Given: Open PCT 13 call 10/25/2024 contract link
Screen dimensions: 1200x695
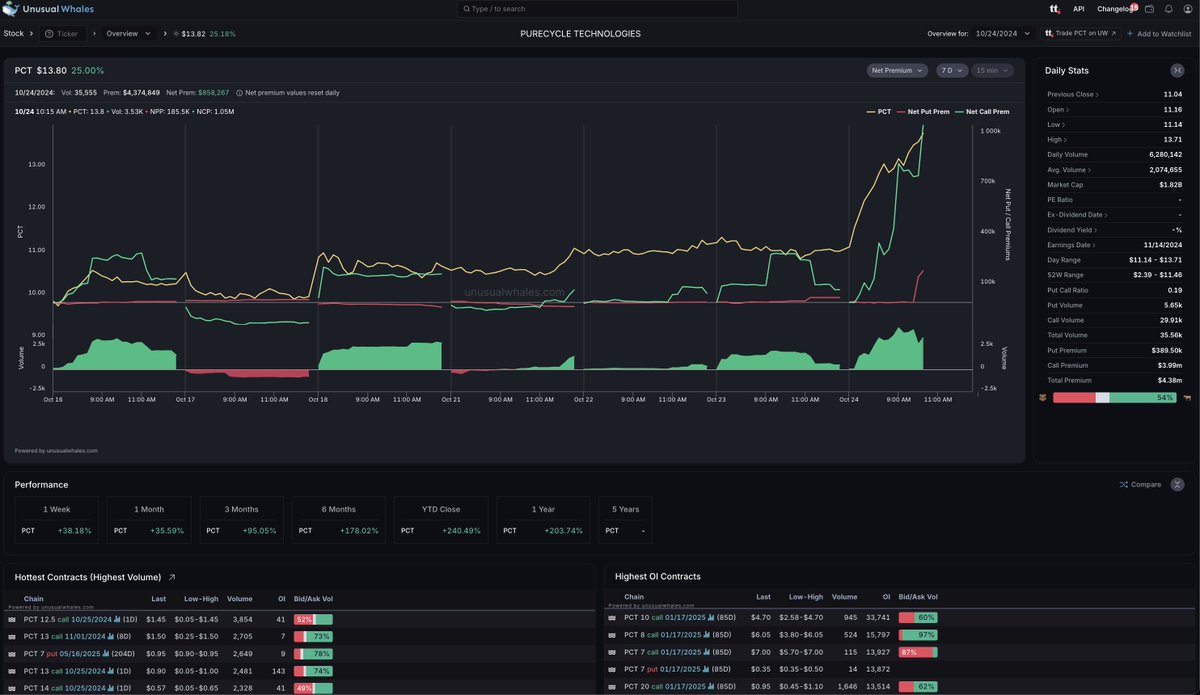Looking at the screenshot, I should coord(71,670).
